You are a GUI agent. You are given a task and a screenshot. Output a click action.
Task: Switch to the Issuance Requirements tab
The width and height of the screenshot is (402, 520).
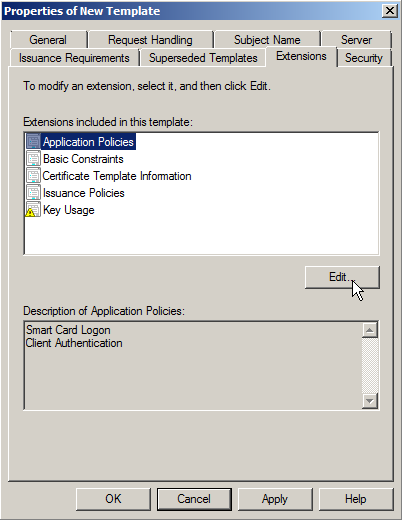coord(74,58)
